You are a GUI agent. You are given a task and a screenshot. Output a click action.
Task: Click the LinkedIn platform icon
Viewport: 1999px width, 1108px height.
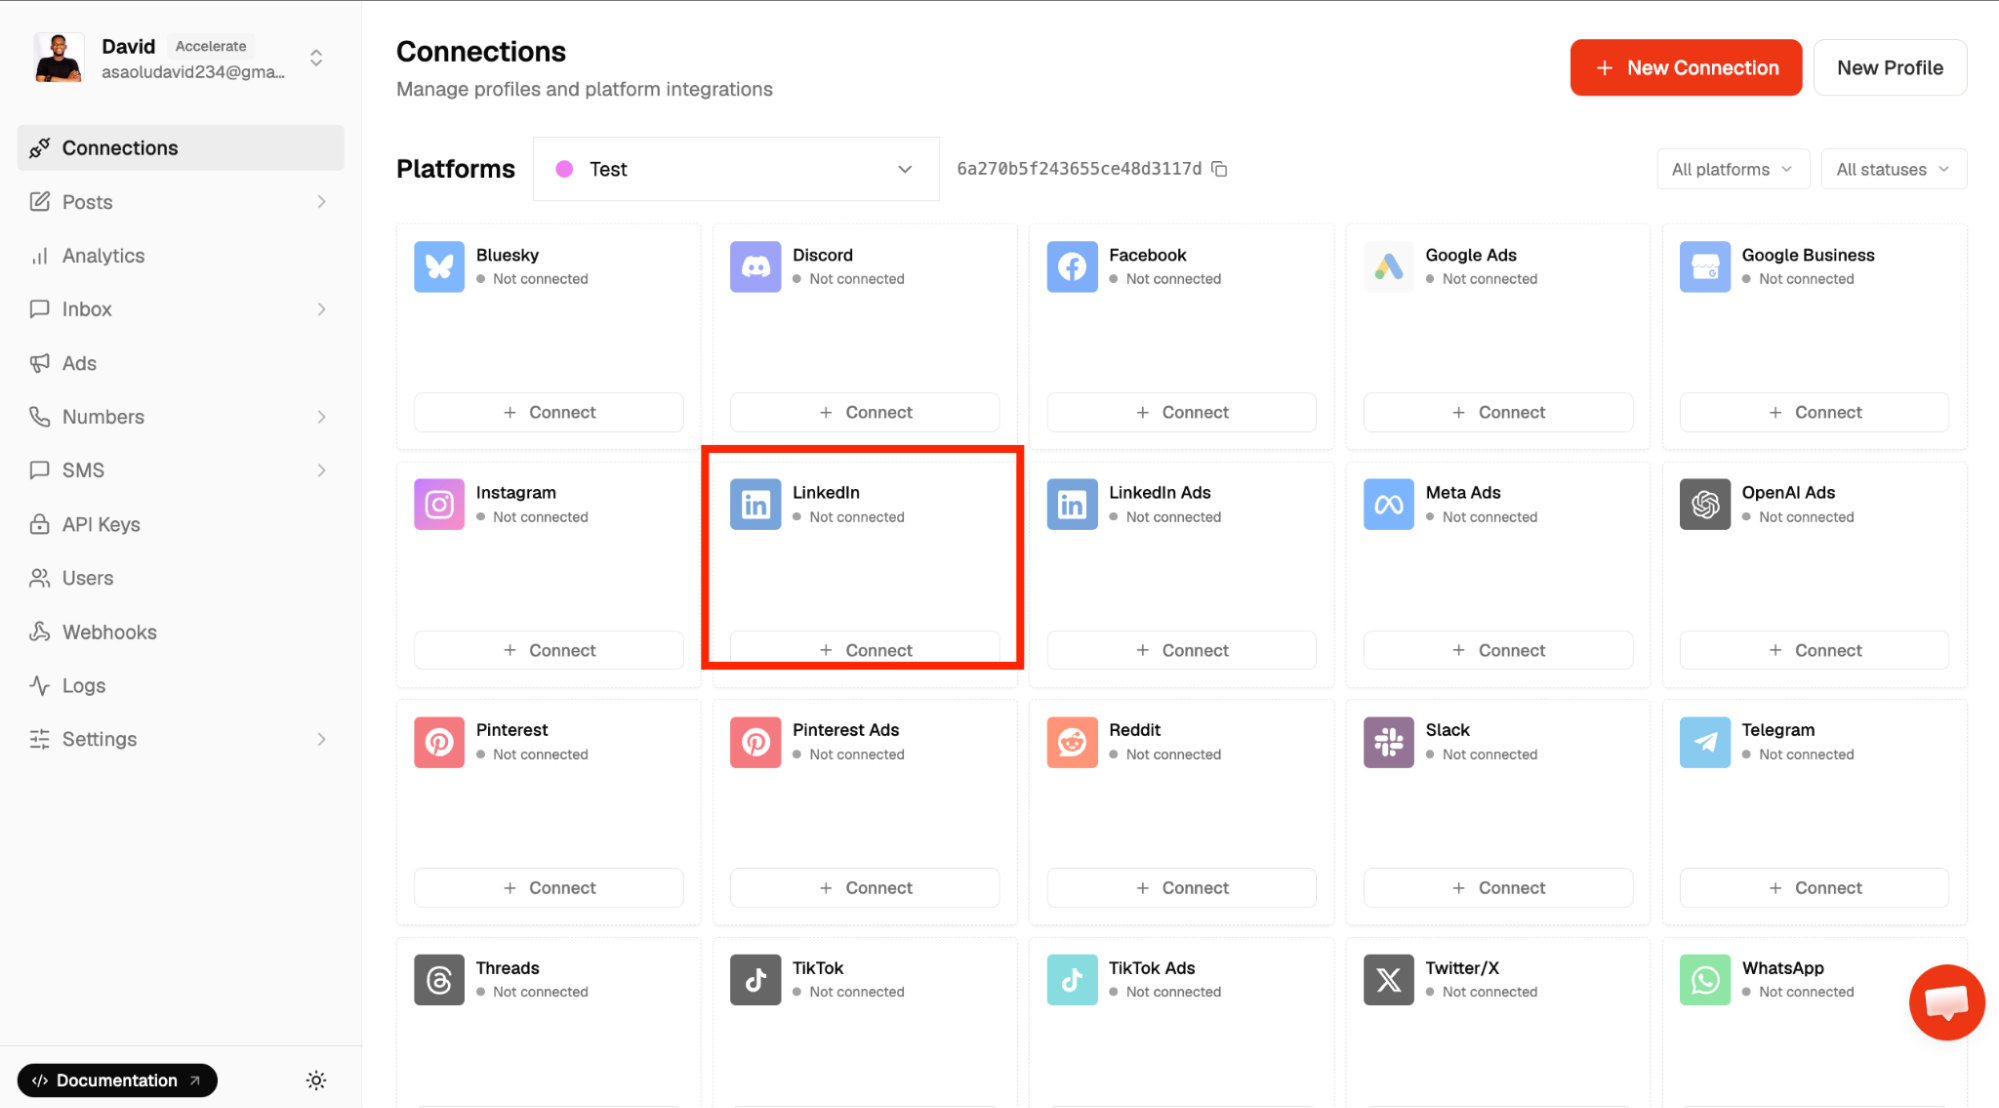pyautogui.click(x=755, y=504)
